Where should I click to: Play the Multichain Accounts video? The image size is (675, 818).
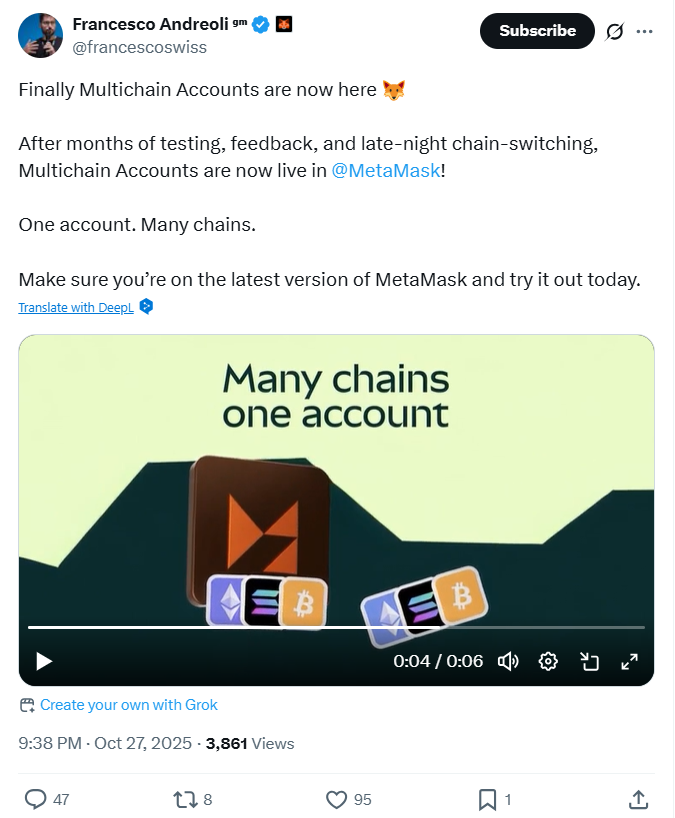pos(44,661)
